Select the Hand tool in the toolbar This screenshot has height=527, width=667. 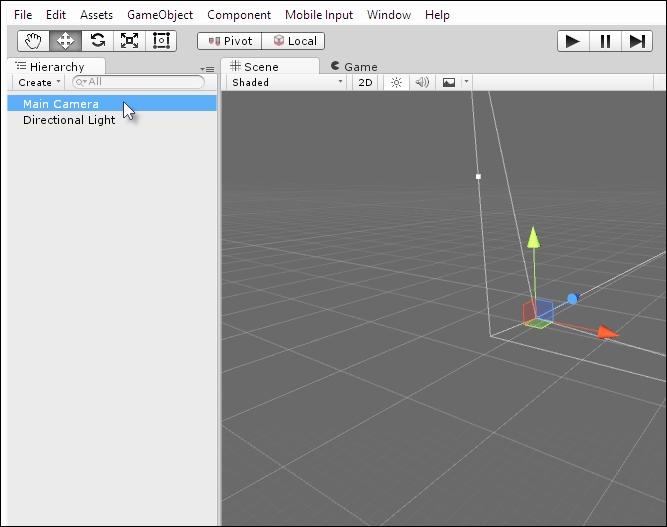[33, 41]
